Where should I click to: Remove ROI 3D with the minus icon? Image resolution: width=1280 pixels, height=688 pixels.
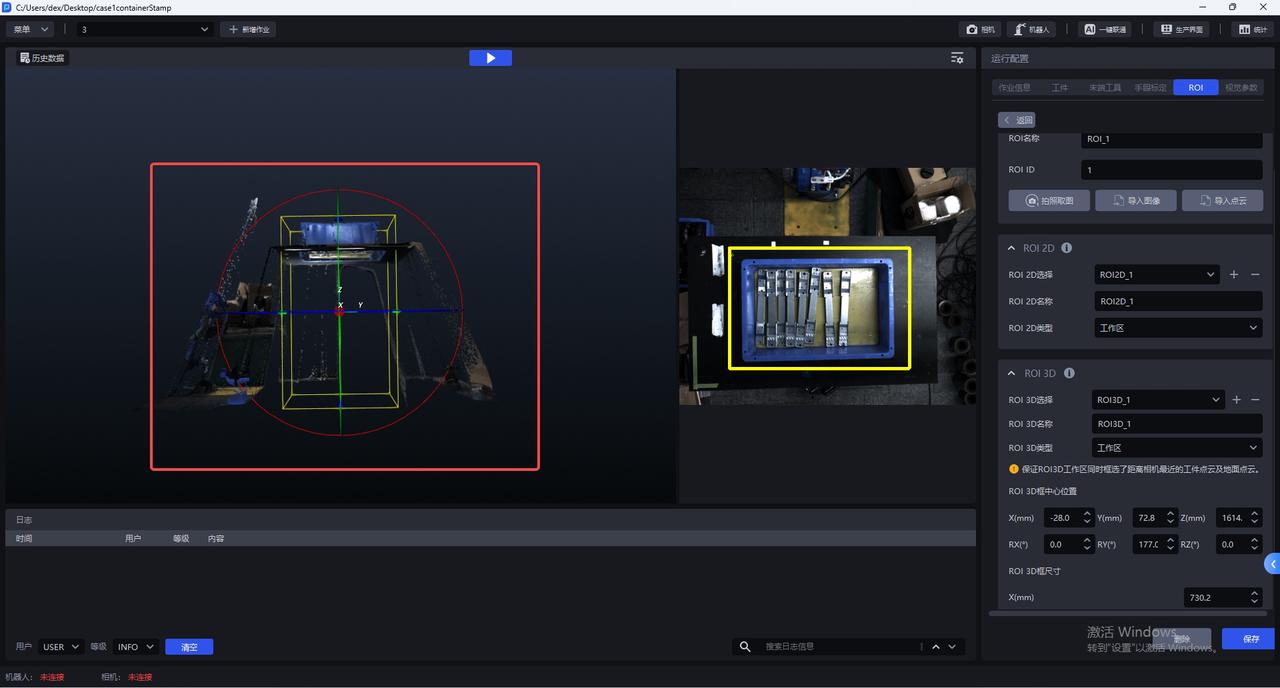tap(1255, 400)
